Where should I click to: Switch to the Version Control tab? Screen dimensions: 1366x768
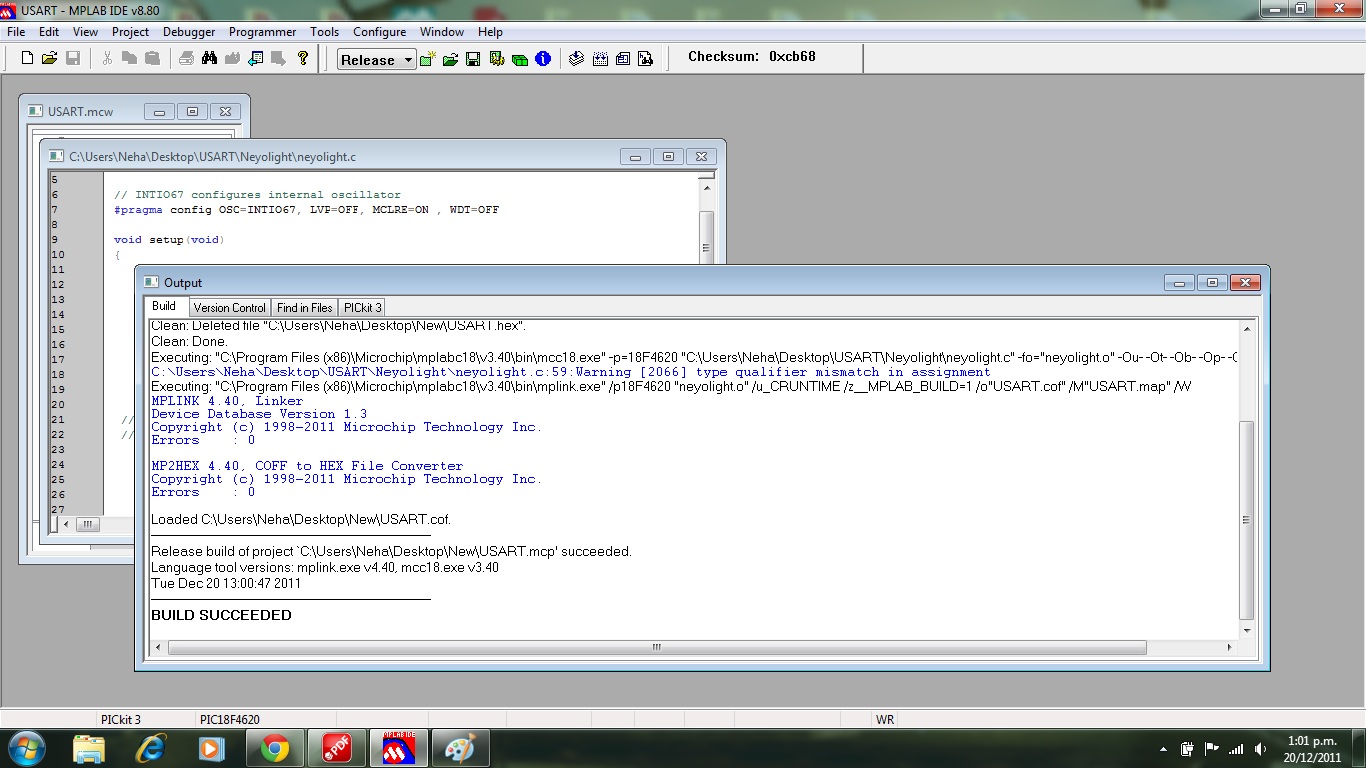point(229,307)
